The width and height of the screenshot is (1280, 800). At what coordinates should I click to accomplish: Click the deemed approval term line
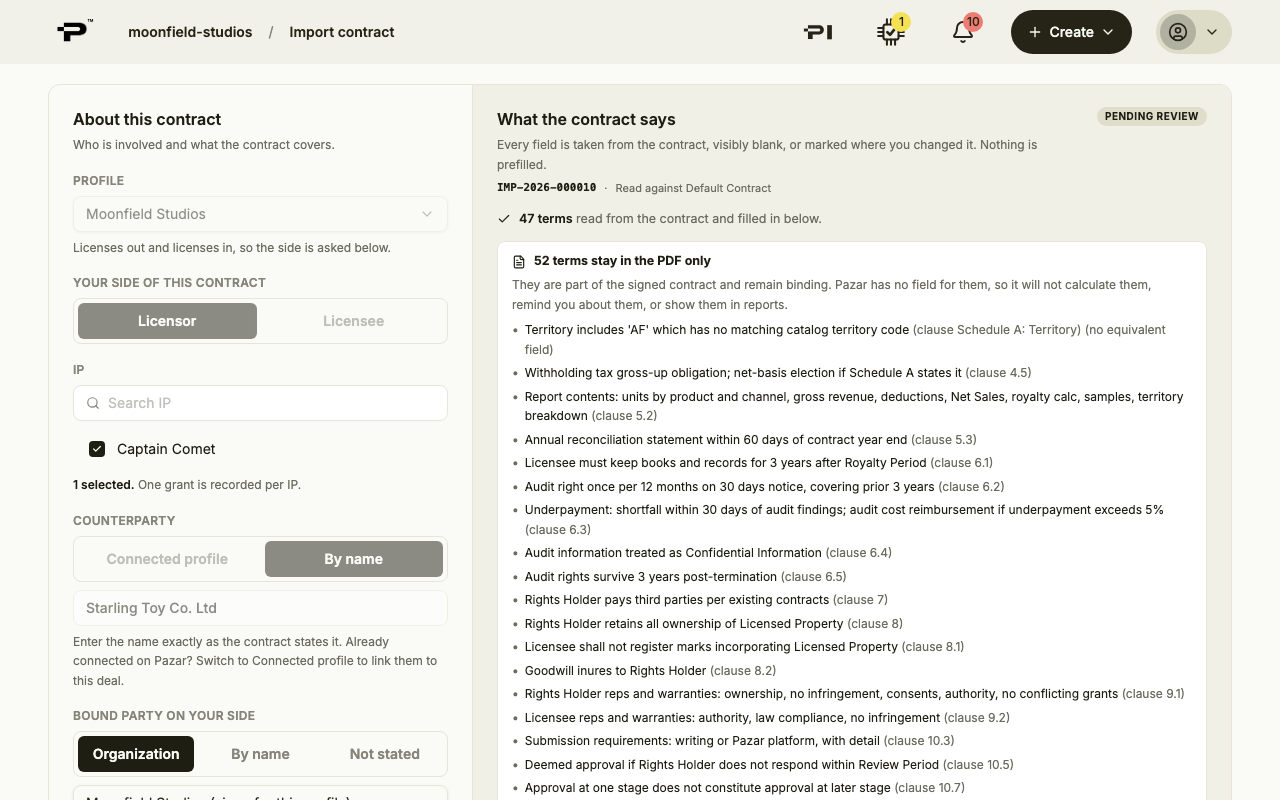coord(769,764)
